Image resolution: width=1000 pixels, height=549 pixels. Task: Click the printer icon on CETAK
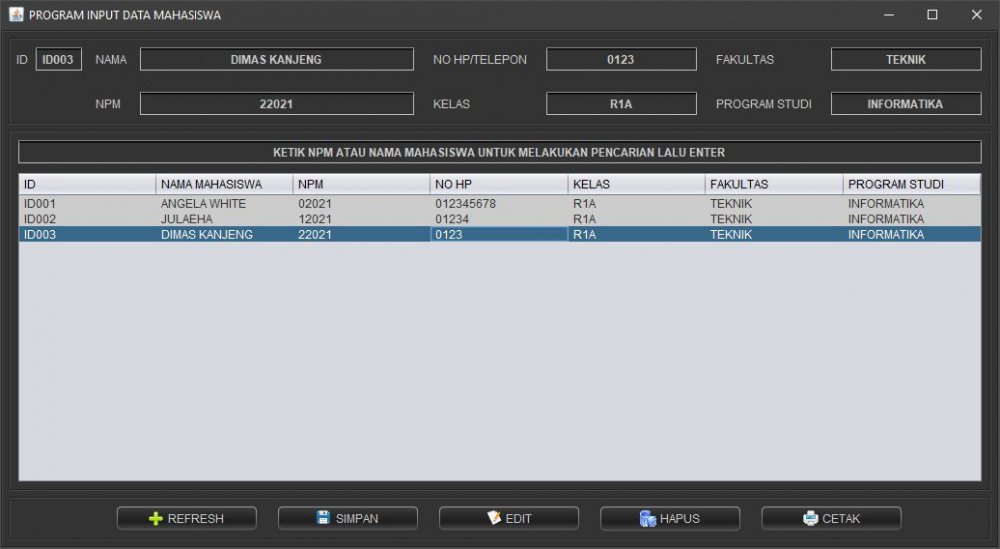point(810,518)
